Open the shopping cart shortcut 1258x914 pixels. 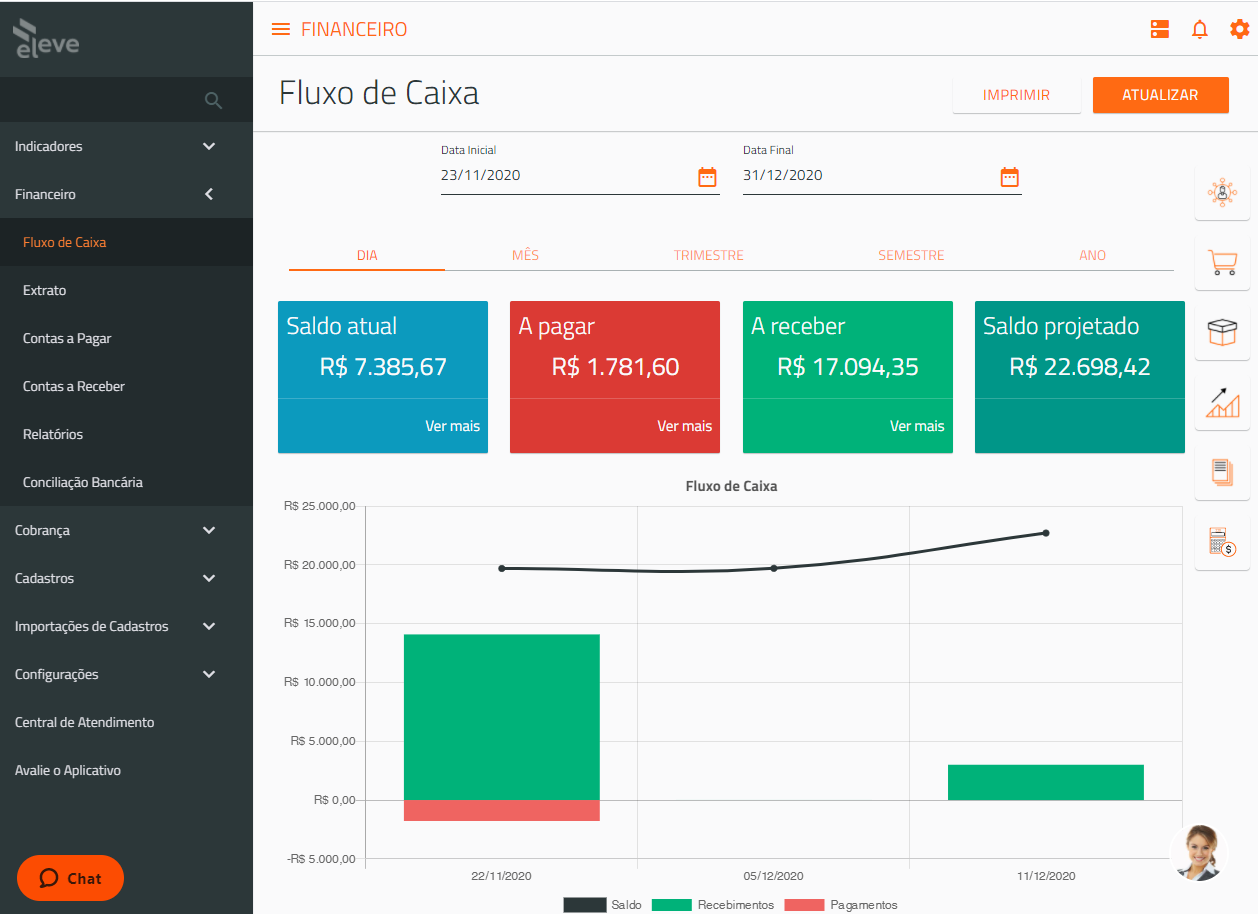point(1222,263)
